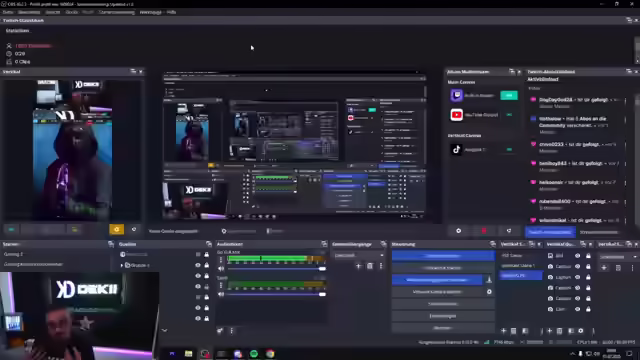Mute the first audio mixer channel speaker
The width and height of the screenshot is (640, 360).
221,269
